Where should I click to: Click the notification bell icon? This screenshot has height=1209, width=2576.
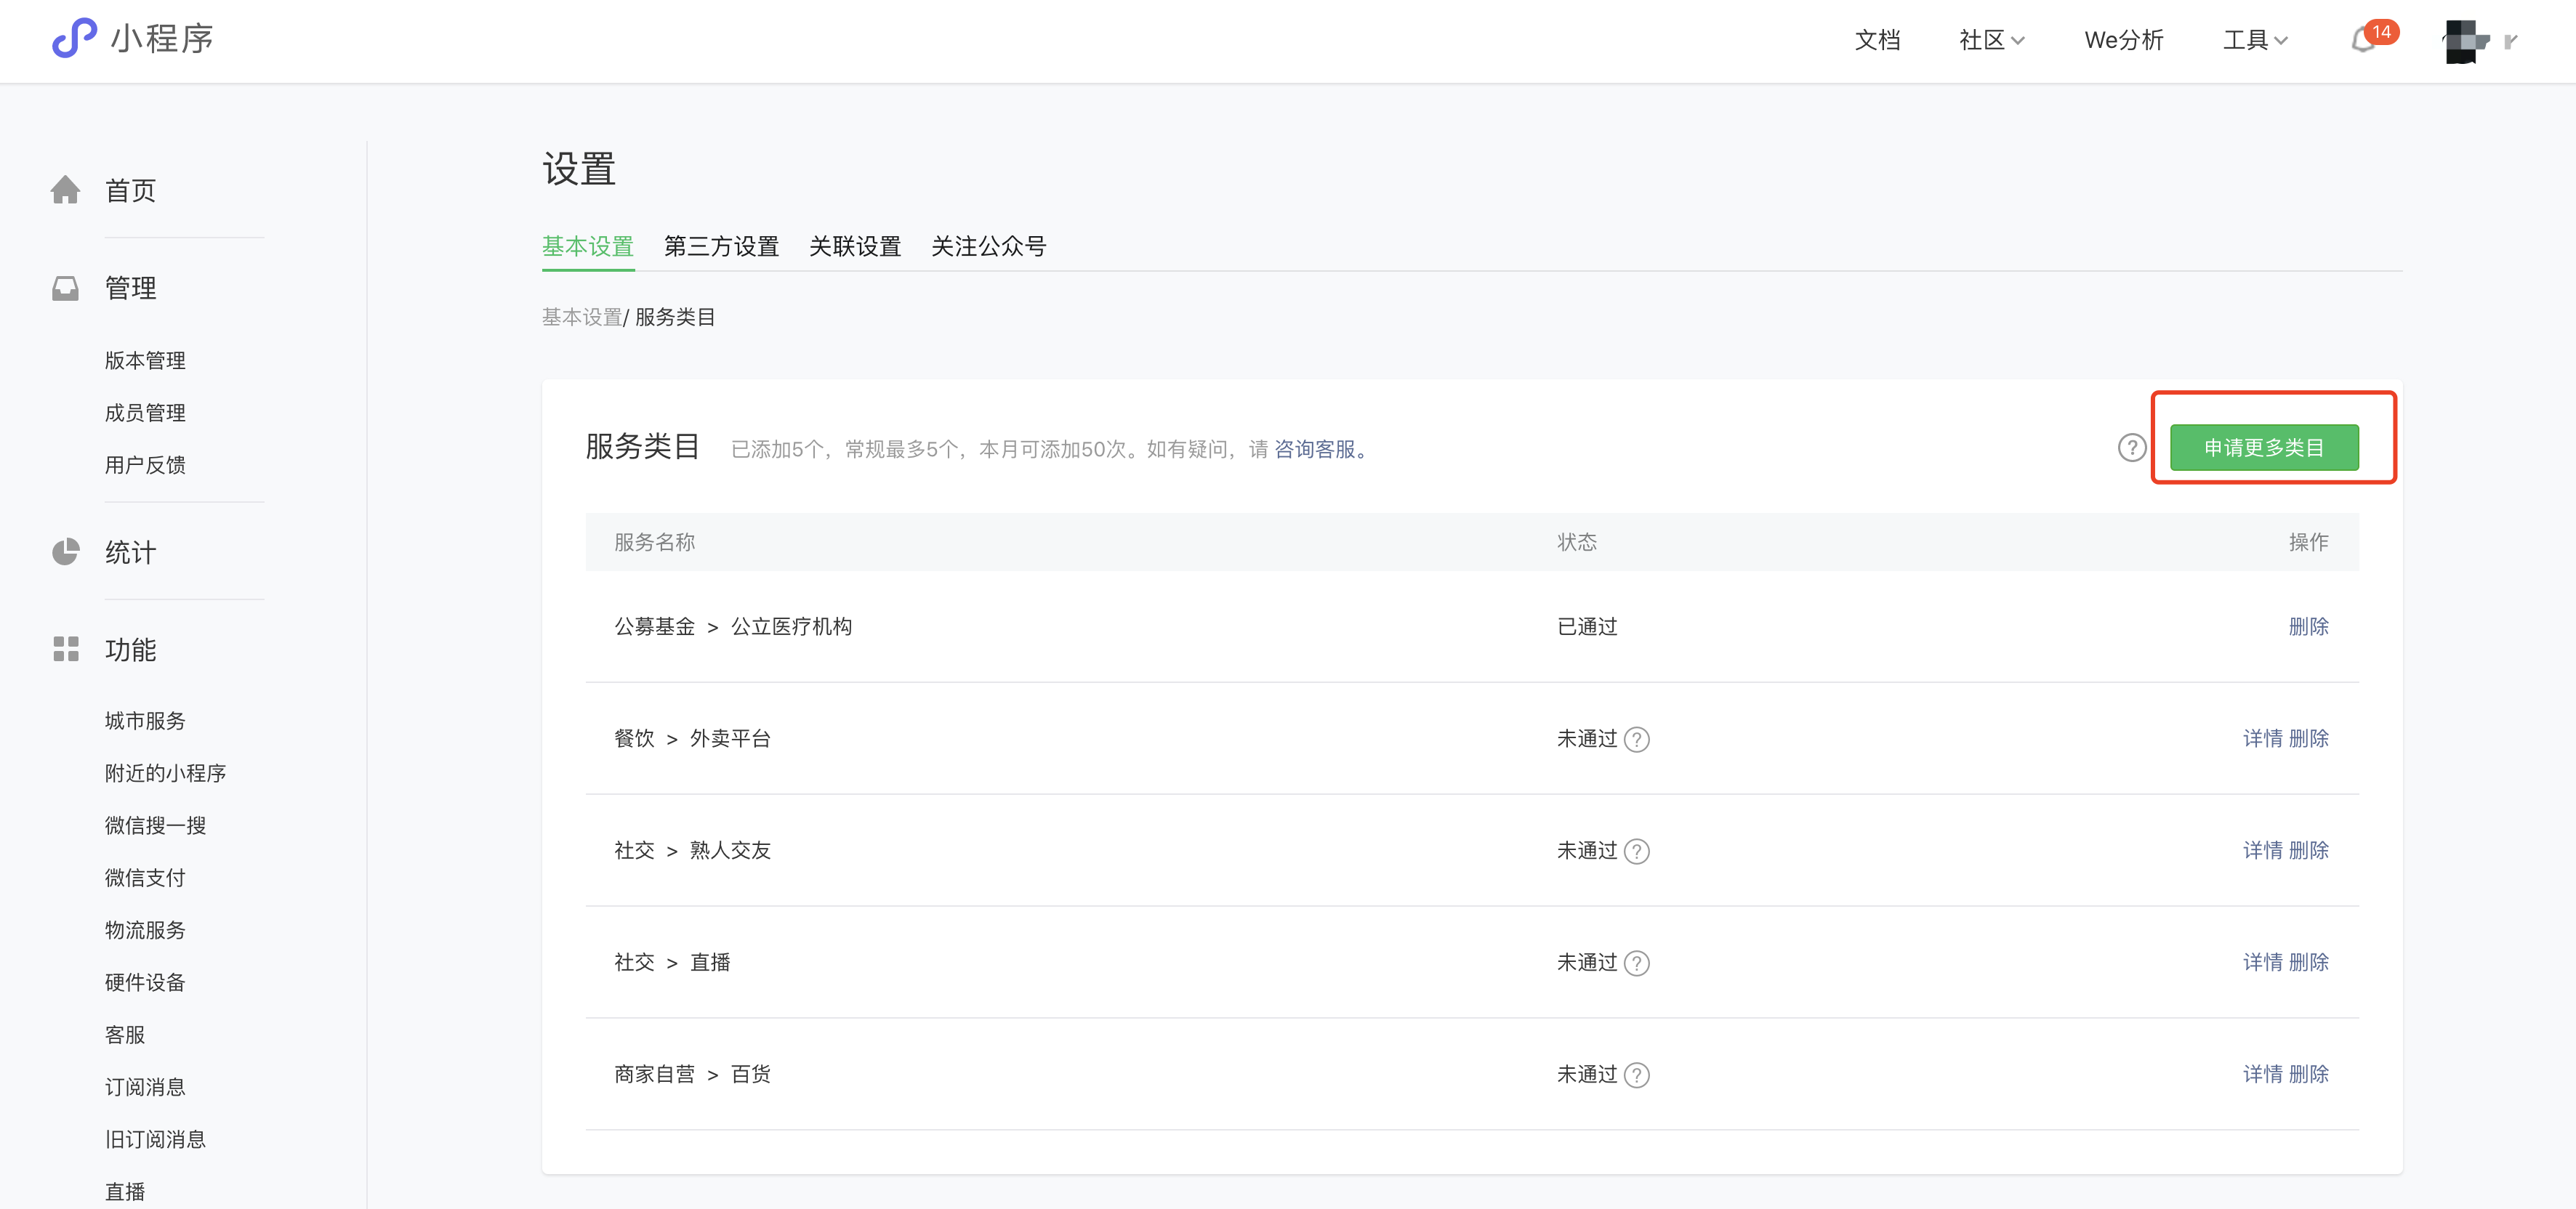click(x=2363, y=41)
